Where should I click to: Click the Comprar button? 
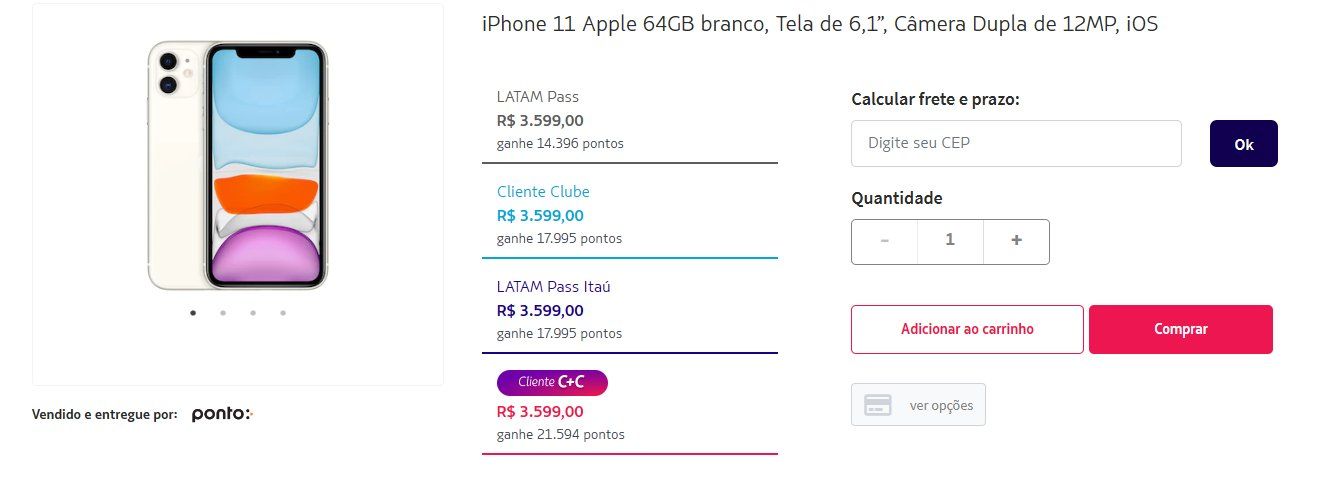(x=1181, y=329)
